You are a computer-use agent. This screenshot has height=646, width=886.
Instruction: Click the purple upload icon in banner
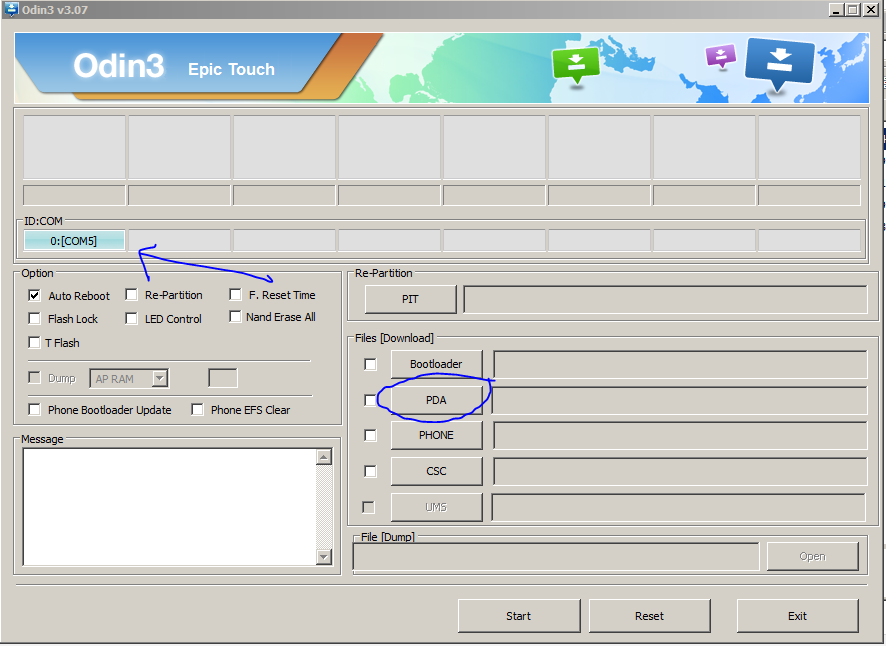point(720,56)
